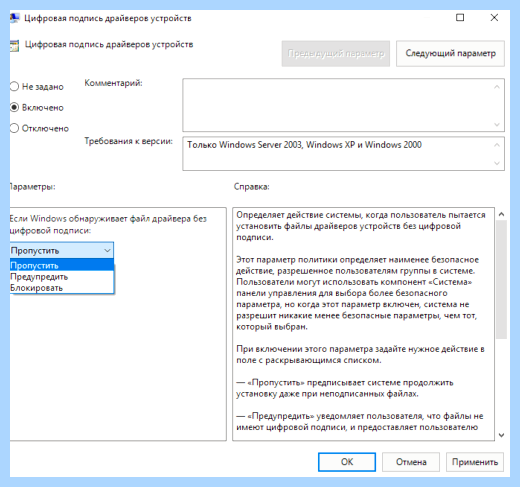The height and width of the screenshot is (487, 520).
Task: Select the 'Включено' radio button
Action: 14,107
